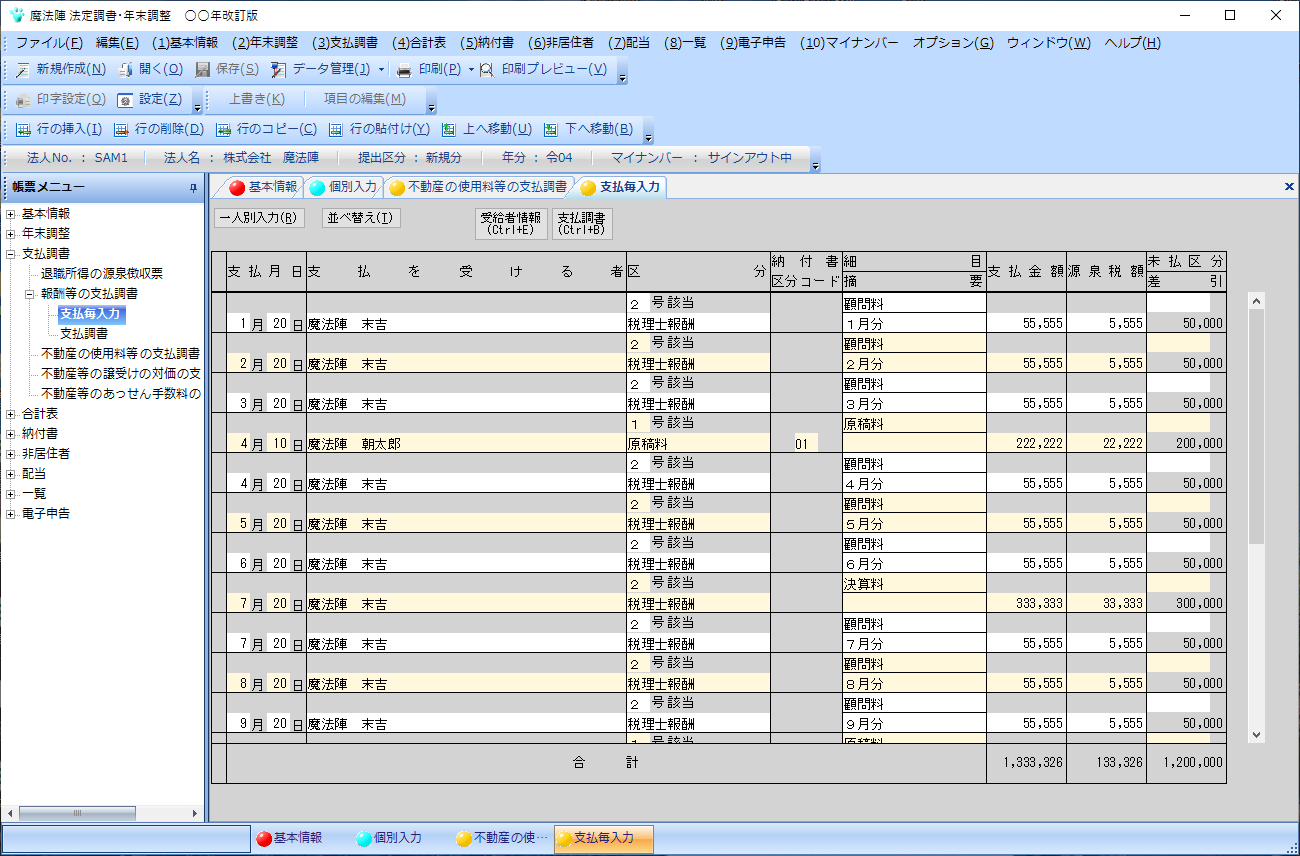Expand the 合計表 tree node
This screenshot has height=856, width=1300.
click(10, 414)
